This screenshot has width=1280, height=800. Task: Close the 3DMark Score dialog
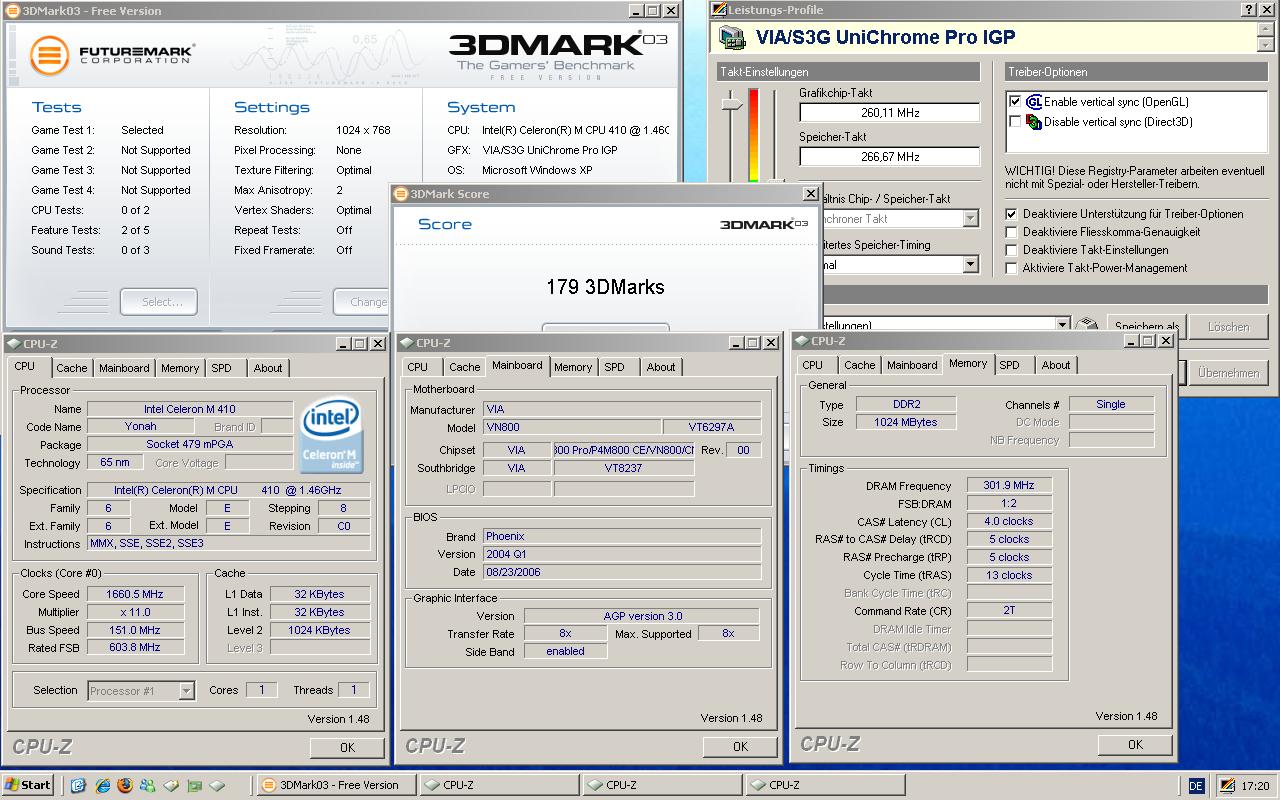(x=810, y=194)
